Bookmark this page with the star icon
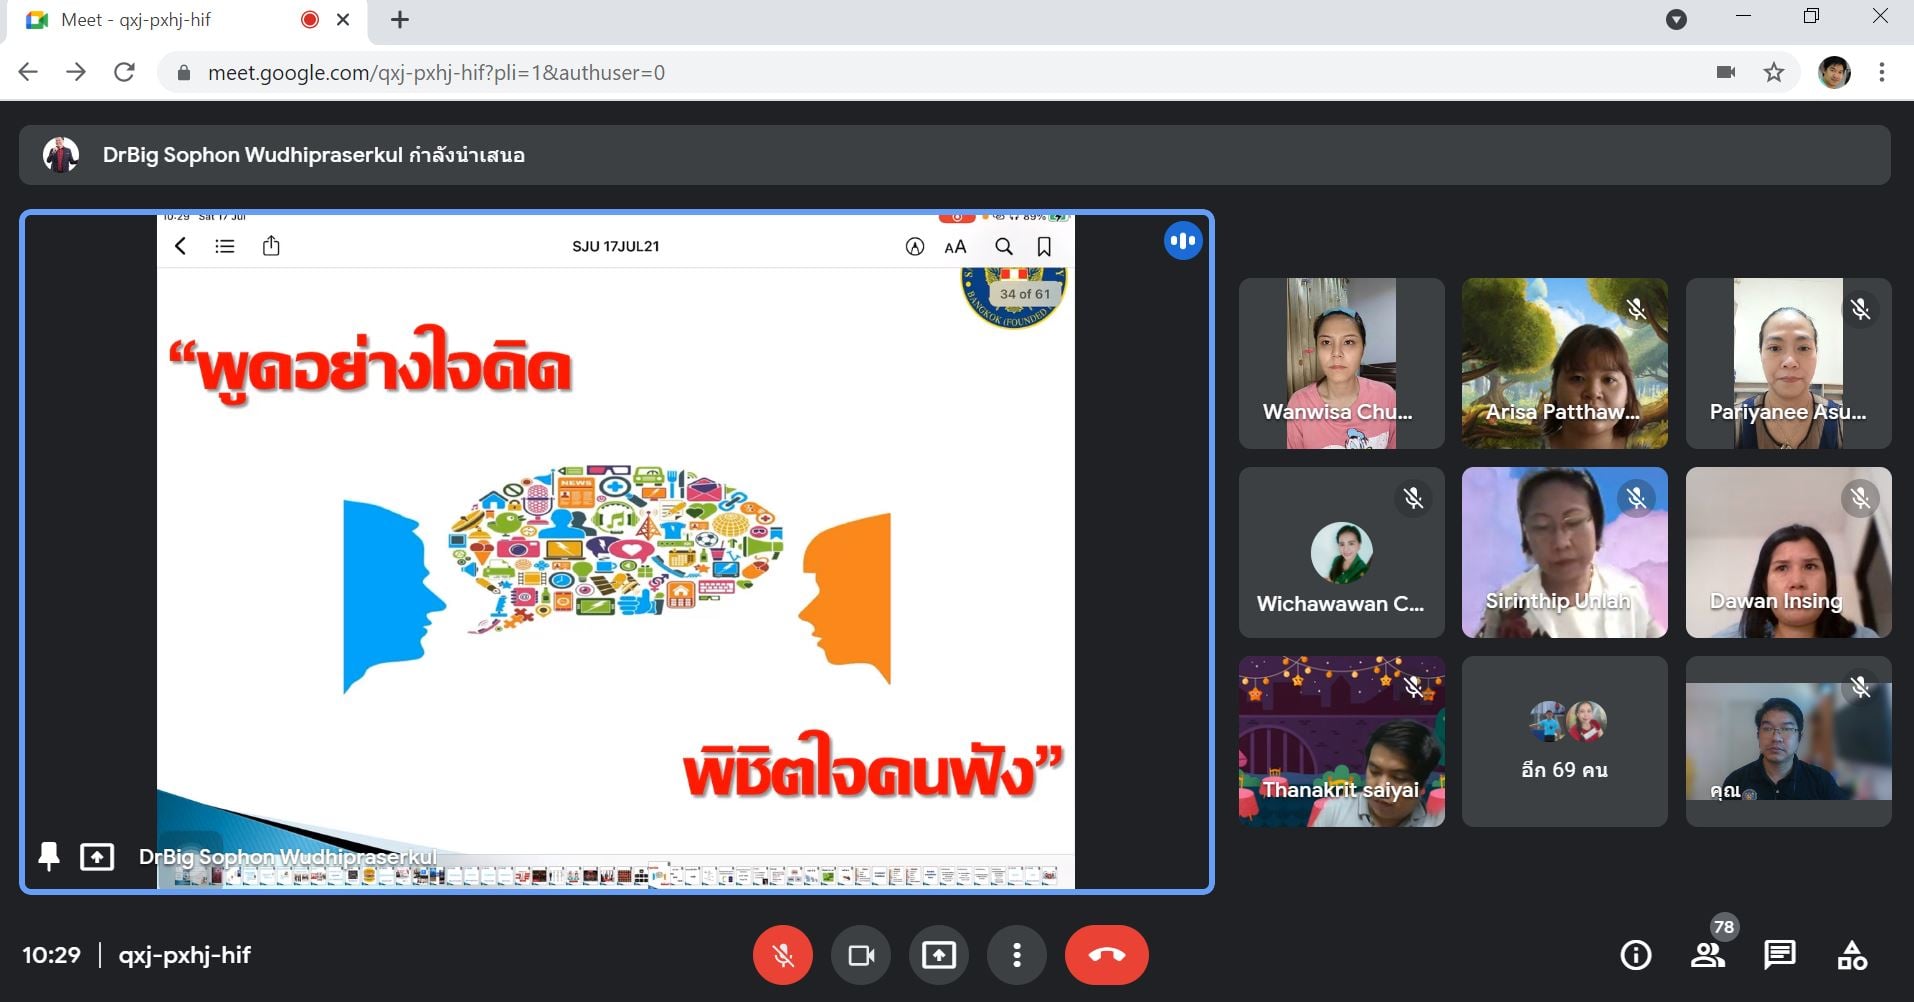 1774,72
